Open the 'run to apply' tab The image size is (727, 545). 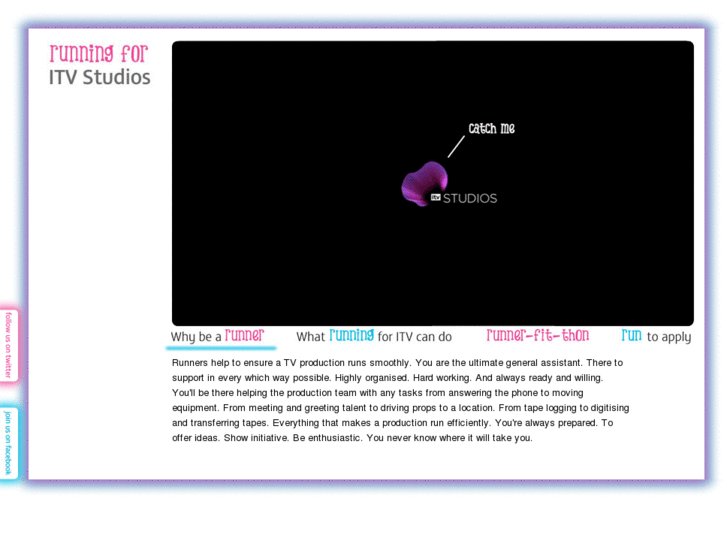coord(656,336)
